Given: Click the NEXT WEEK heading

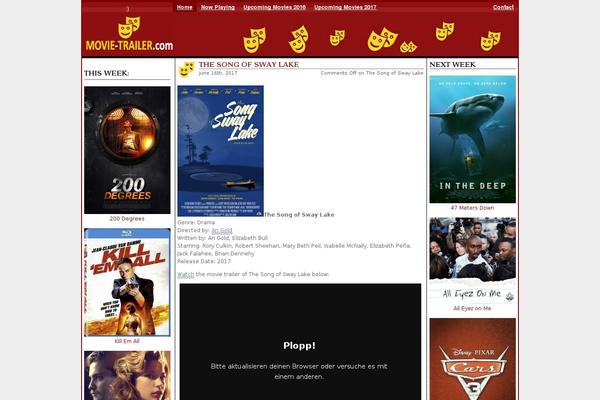Looking at the screenshot, I should 452,64.
